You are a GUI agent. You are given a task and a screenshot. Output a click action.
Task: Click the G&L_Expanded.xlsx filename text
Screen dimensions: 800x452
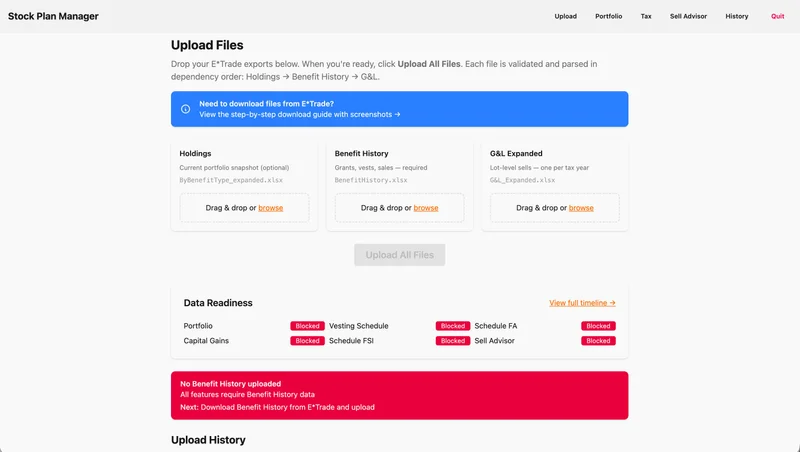[522, 180]
